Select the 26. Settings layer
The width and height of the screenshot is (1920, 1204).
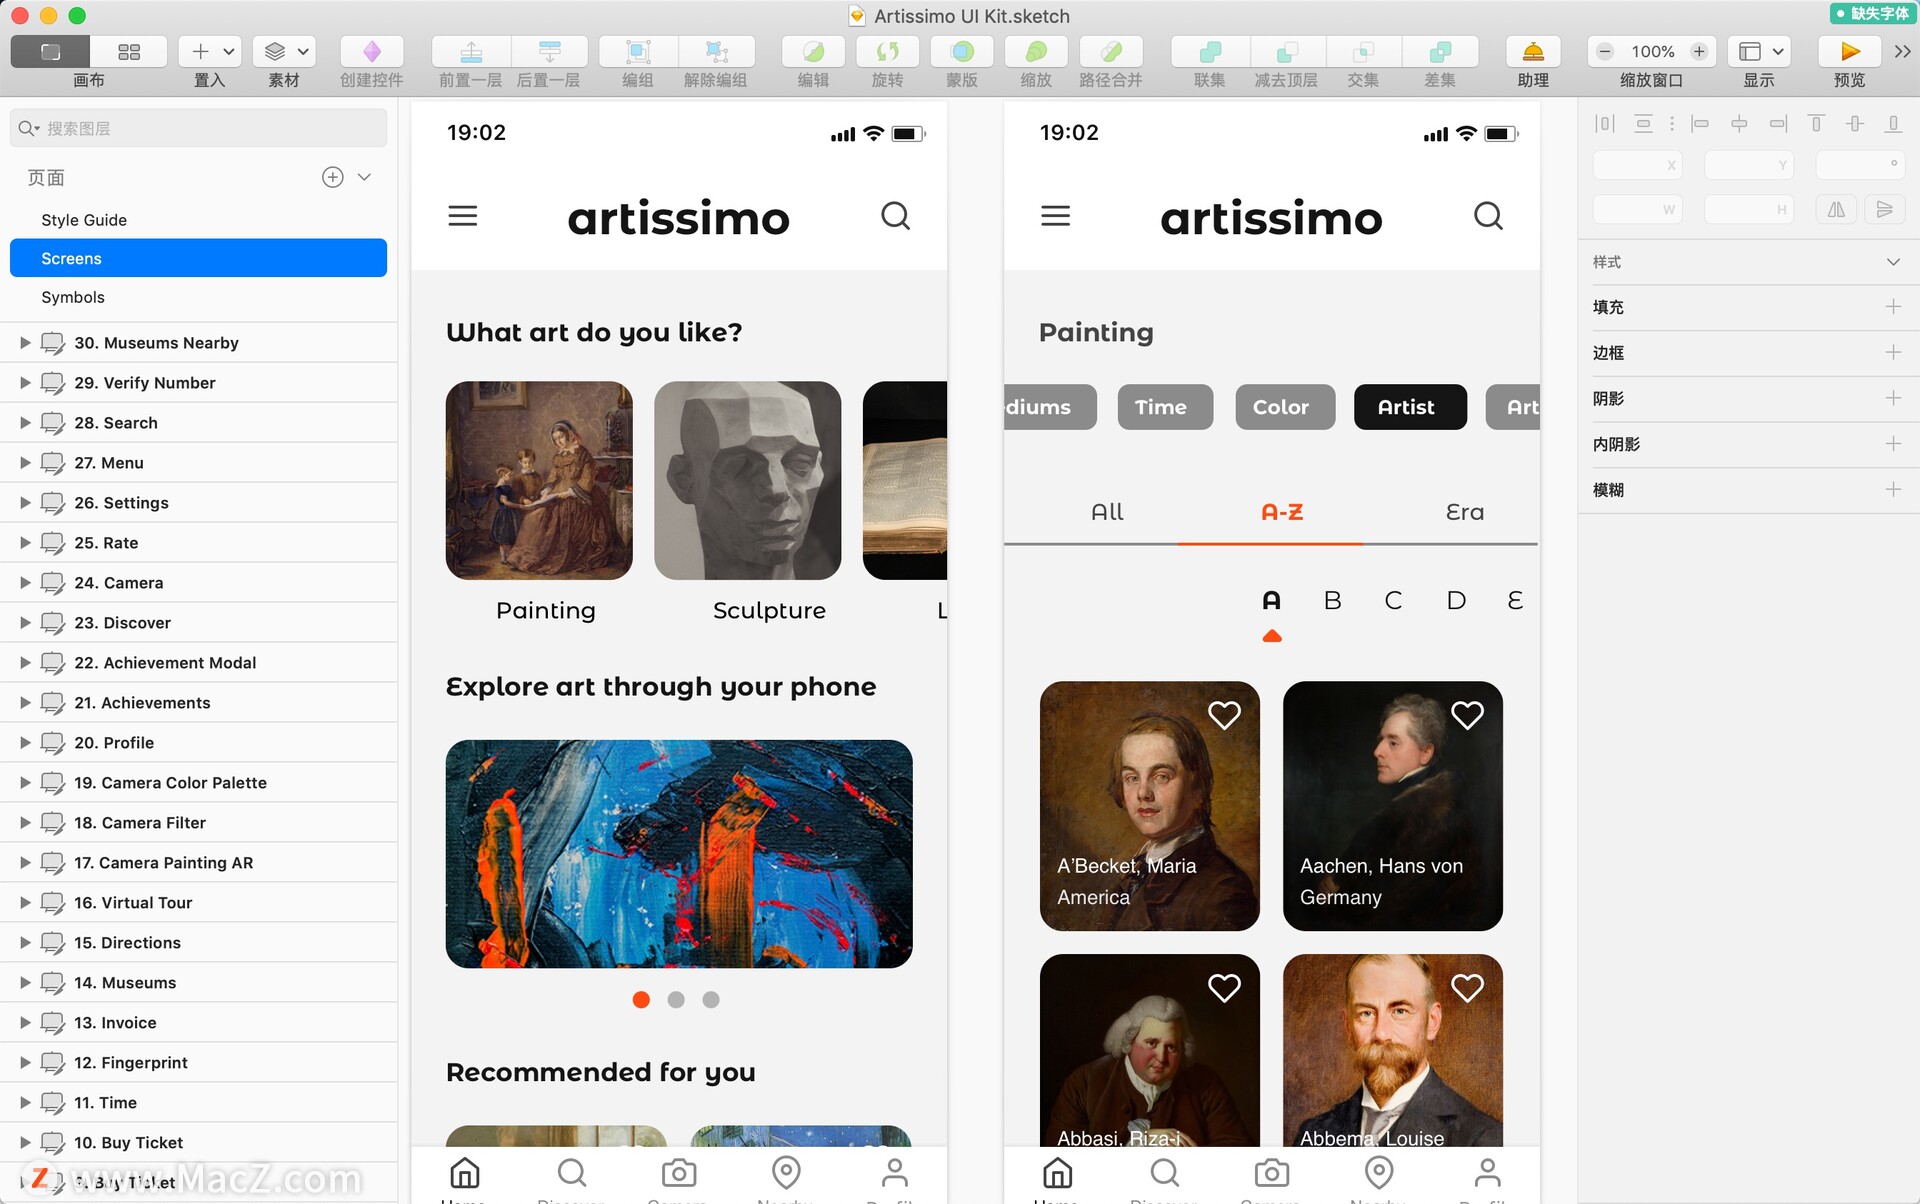coord(198,502)
